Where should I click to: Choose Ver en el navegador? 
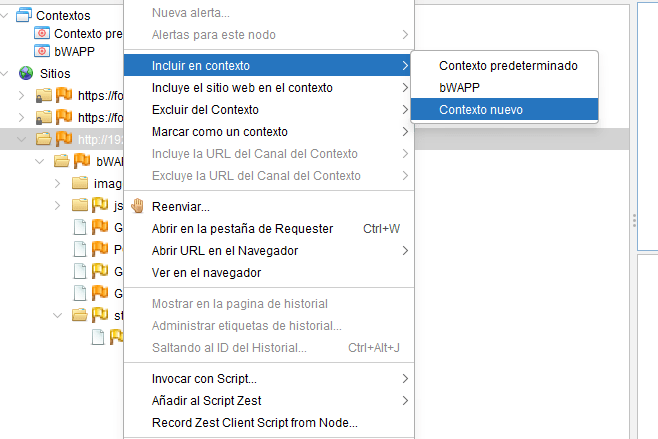[206, 272]
